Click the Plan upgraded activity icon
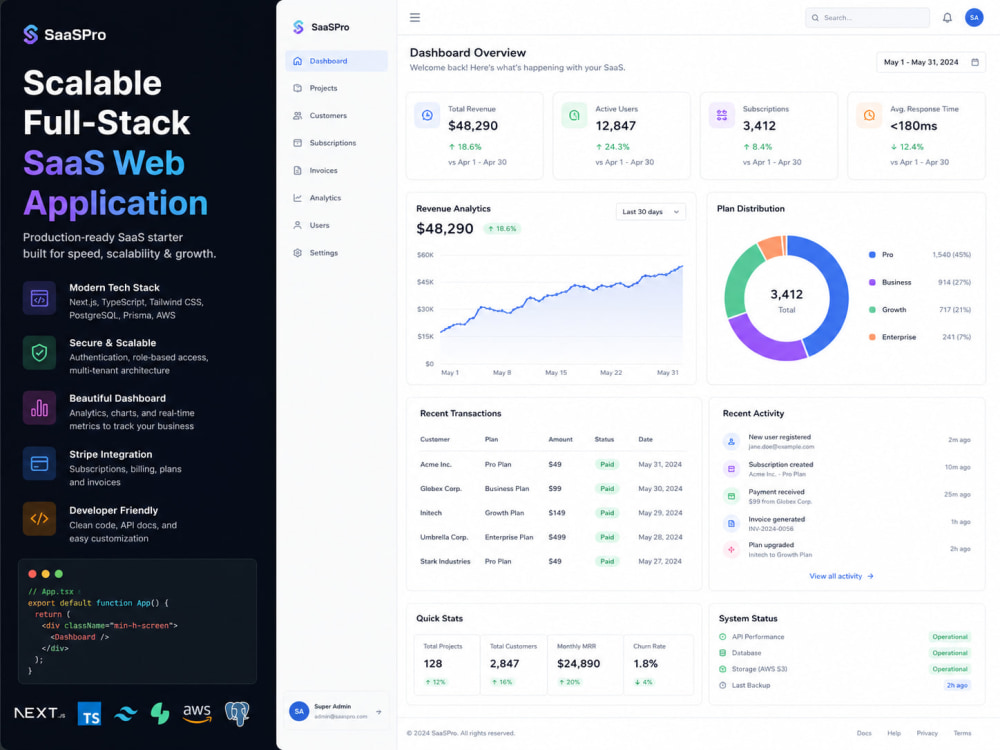The image size is (1000, 750). (731, 549)
